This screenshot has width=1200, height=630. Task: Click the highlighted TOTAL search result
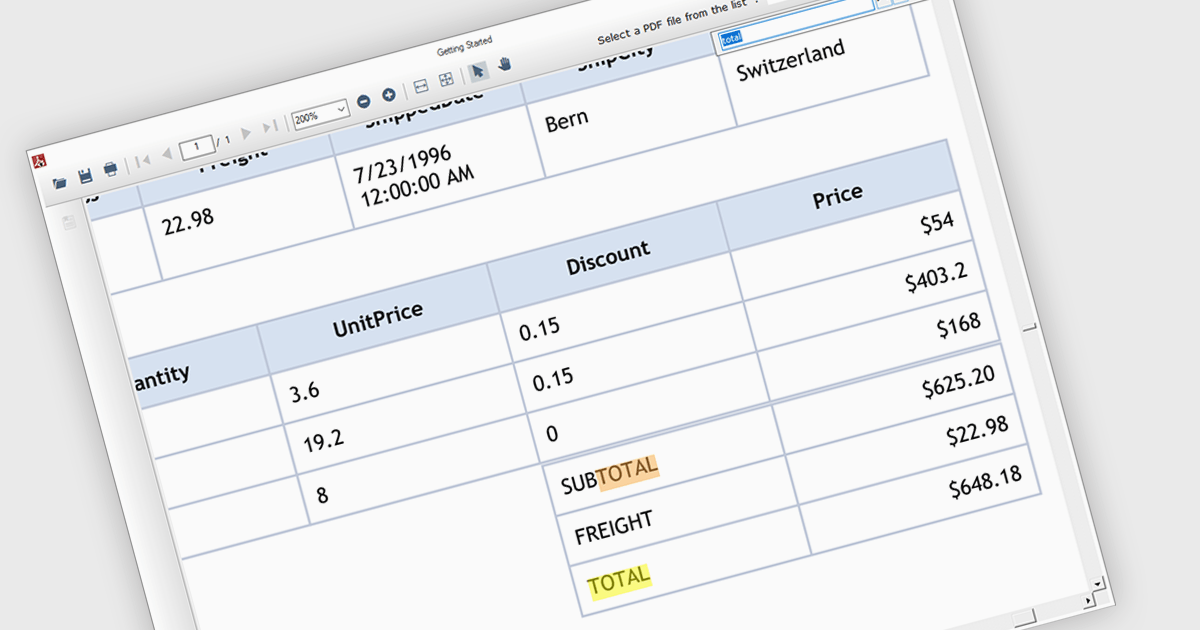[619, 580]
